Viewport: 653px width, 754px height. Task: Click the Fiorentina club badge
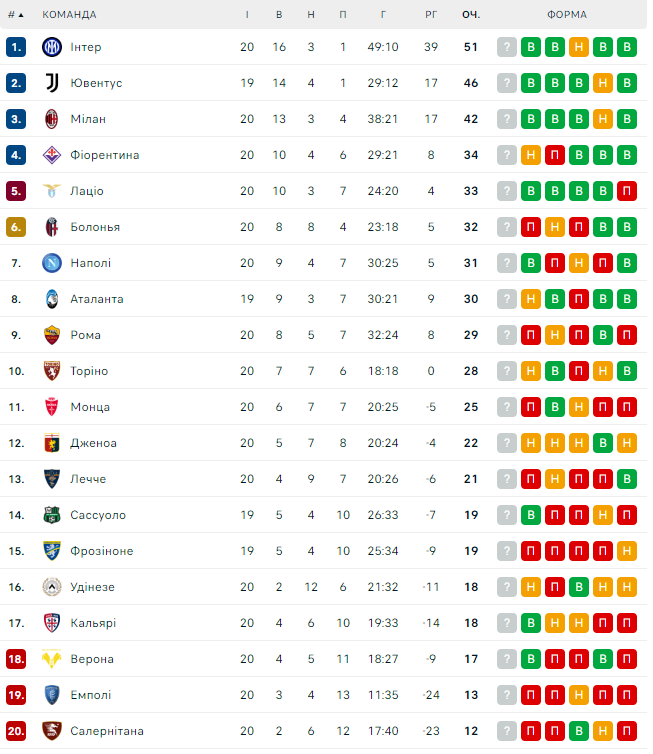click(52, 155)
